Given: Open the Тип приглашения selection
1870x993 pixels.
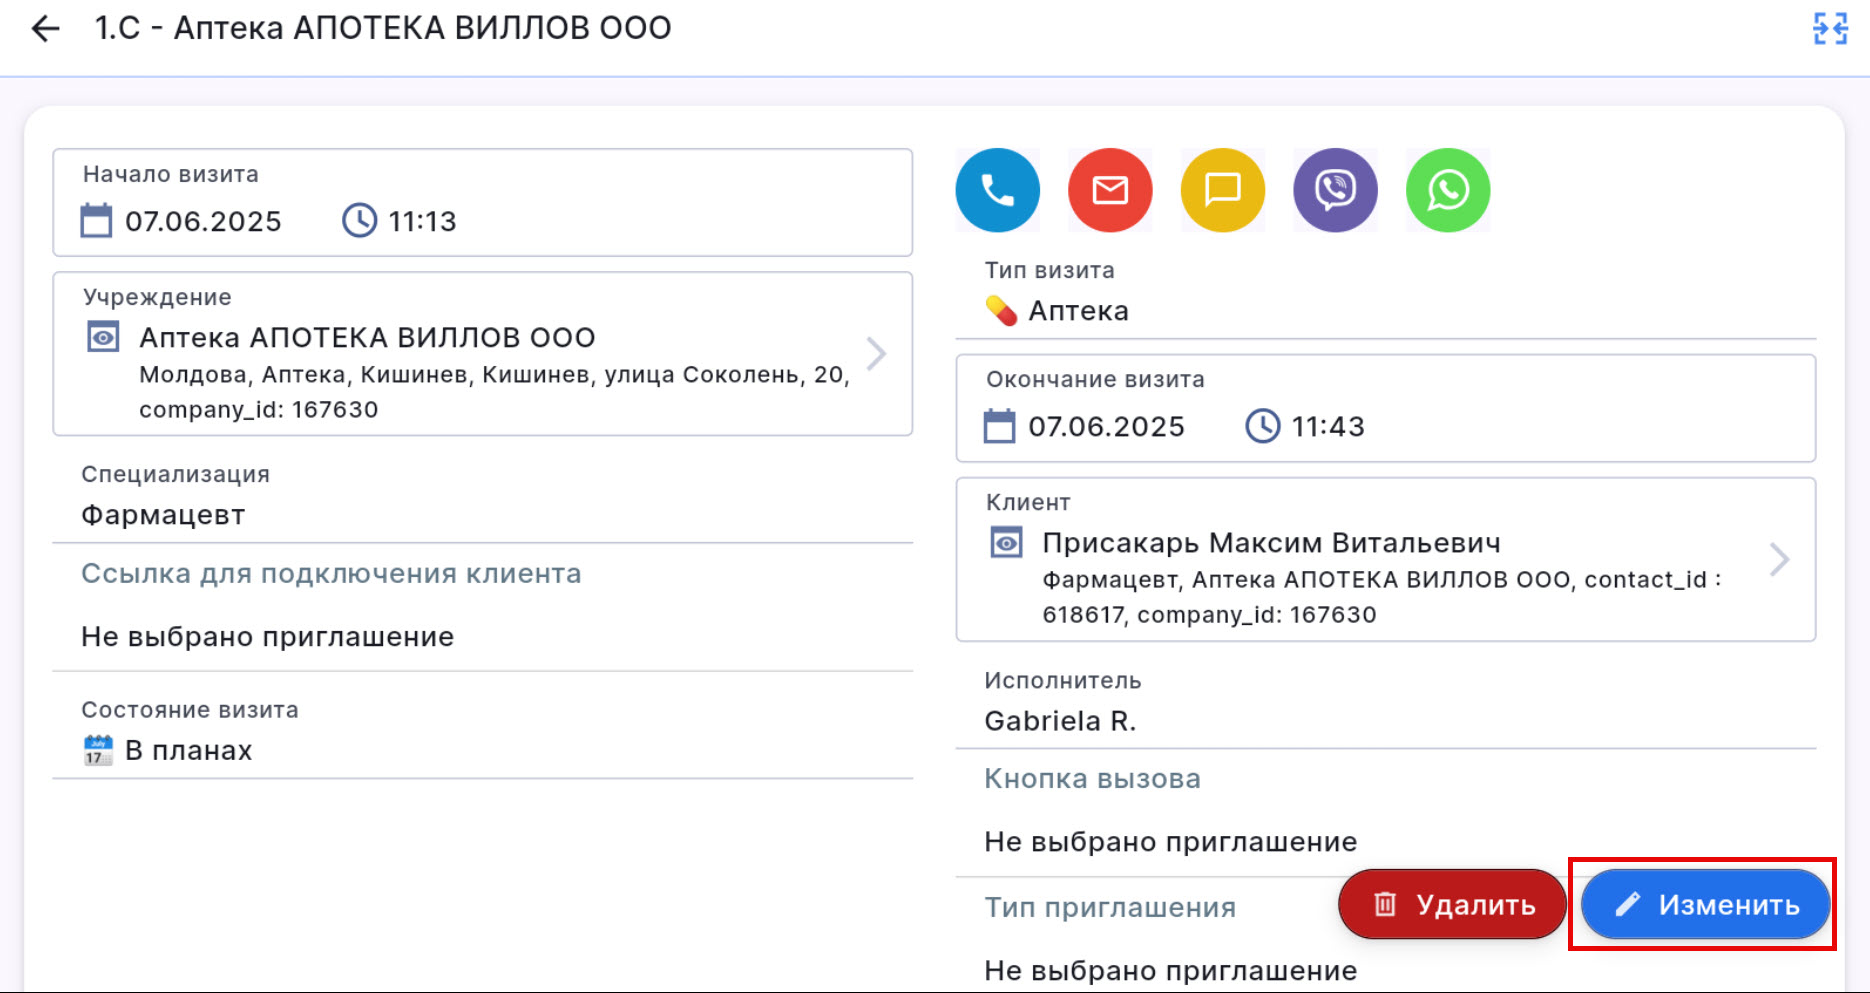Looking at the screenshot, I should click(x=1109, y=907).
